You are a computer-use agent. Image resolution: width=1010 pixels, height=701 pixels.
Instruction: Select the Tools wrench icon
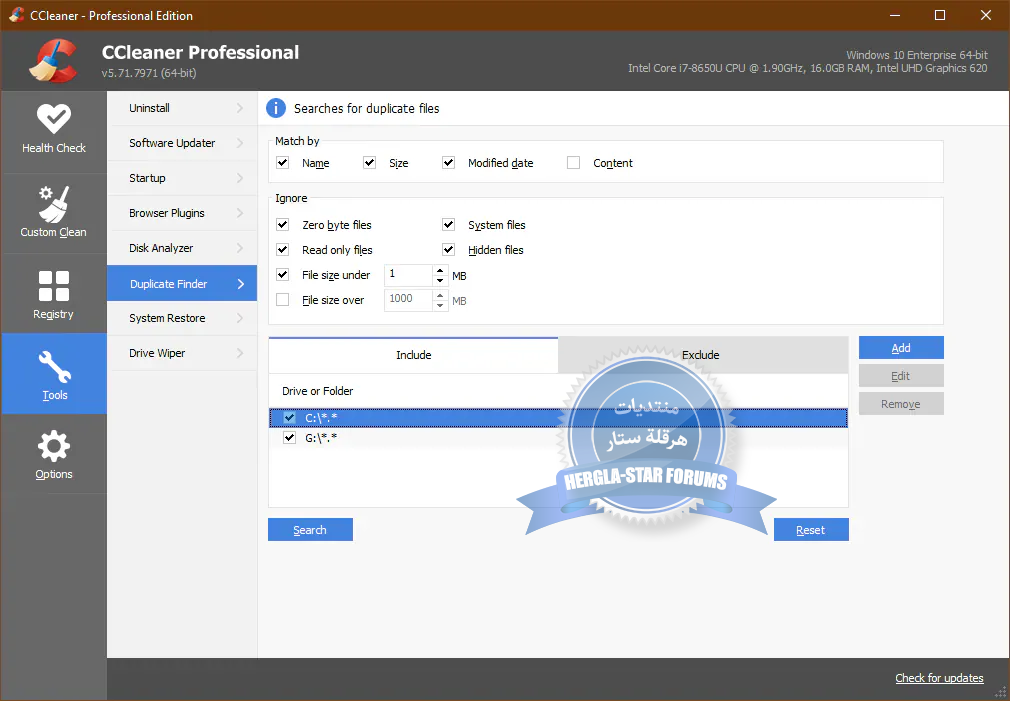54,366
